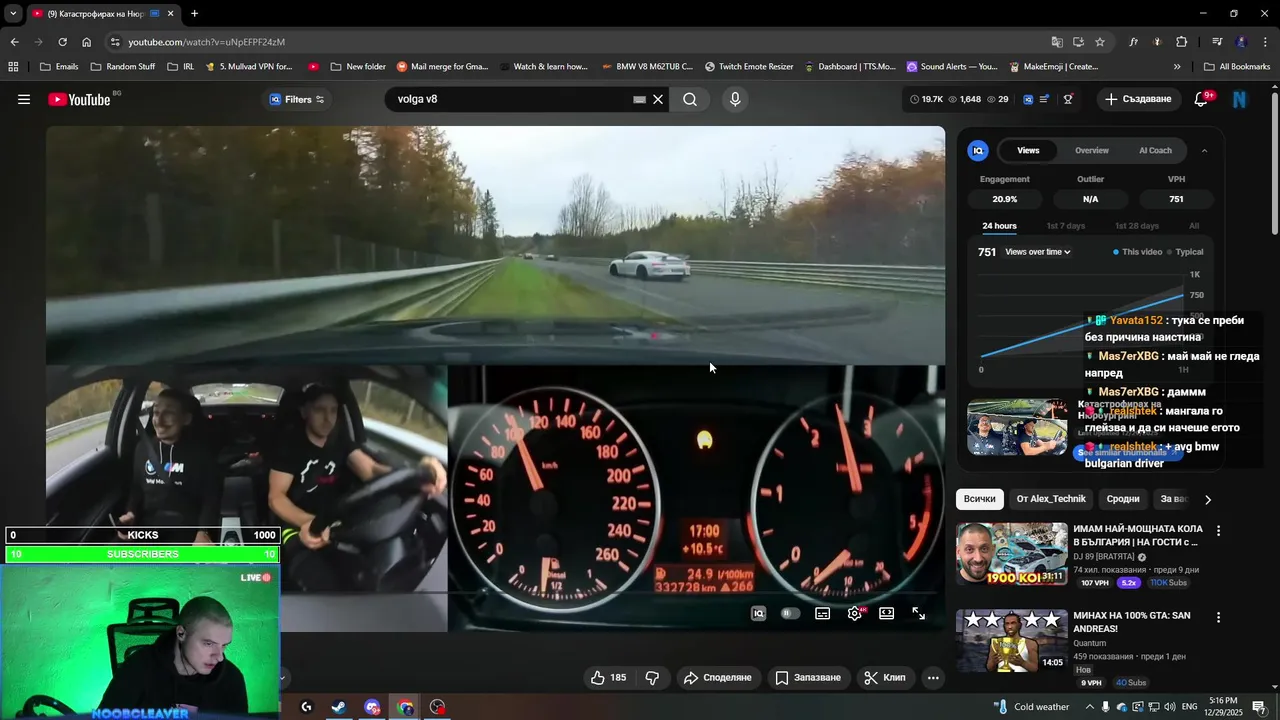
Task: Open the on-screen keyboard in search box
Action: pyautogui.click(x=639, y=99)
